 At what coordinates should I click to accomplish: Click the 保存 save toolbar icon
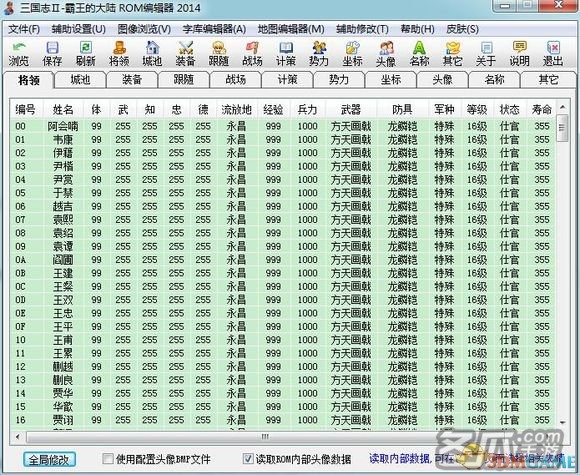(x=52, y=54)
